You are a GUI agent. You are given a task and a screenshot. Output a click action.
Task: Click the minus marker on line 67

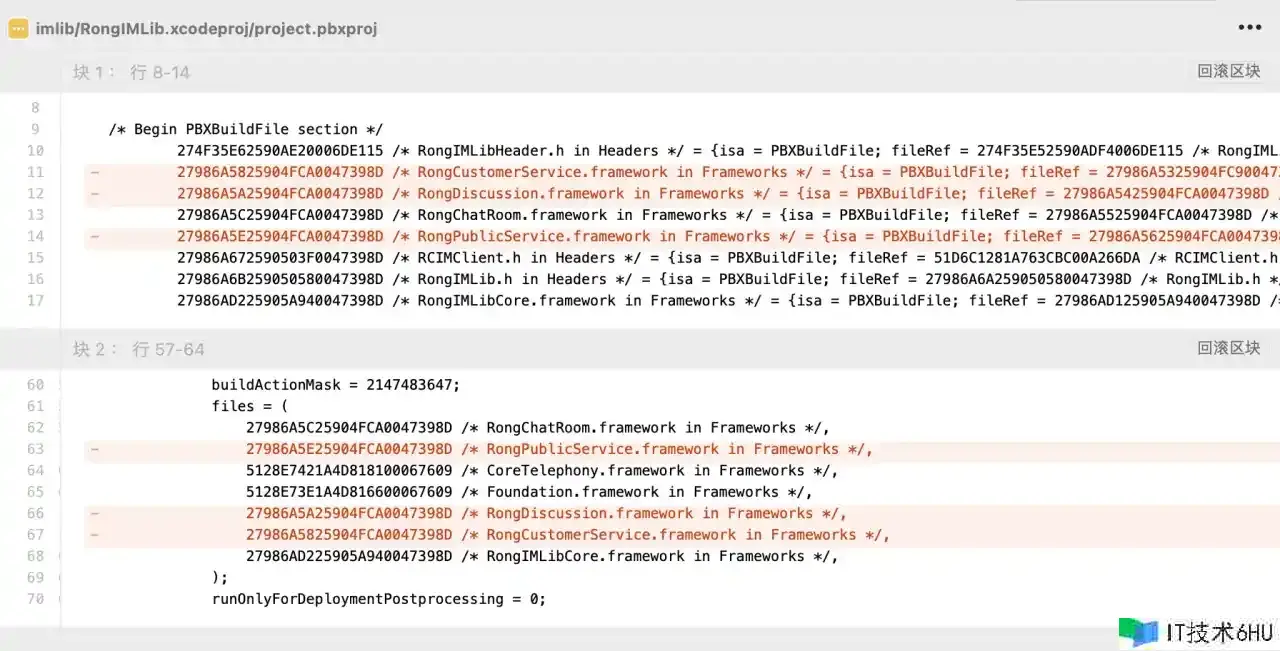(x=94, y=535)
